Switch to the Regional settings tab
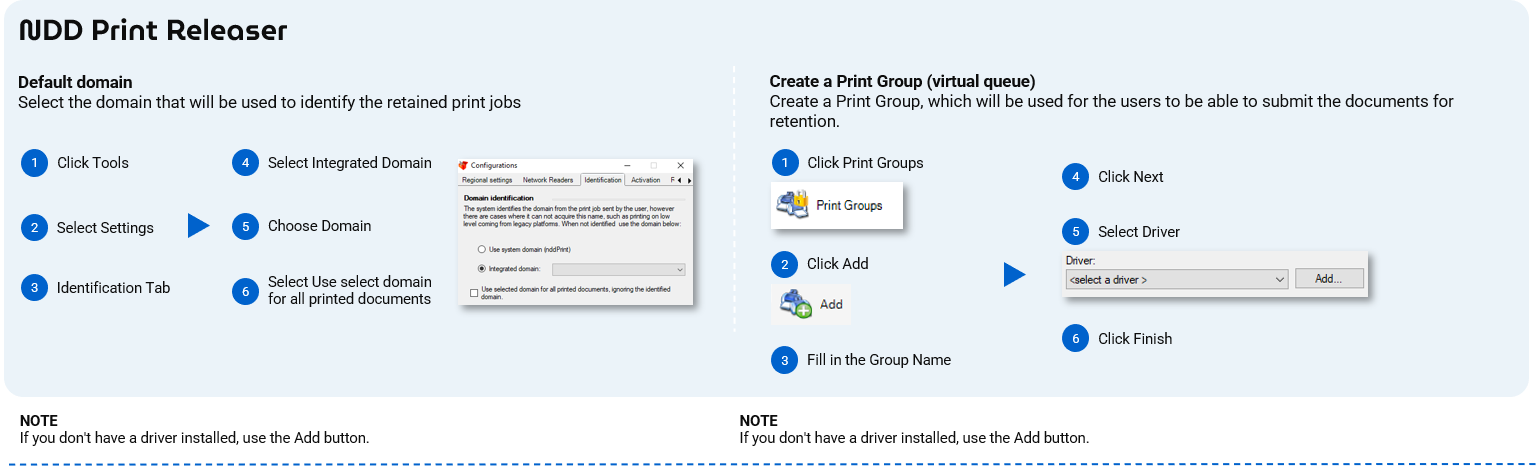The image size is (1538, 466). [x=487, y=180]
